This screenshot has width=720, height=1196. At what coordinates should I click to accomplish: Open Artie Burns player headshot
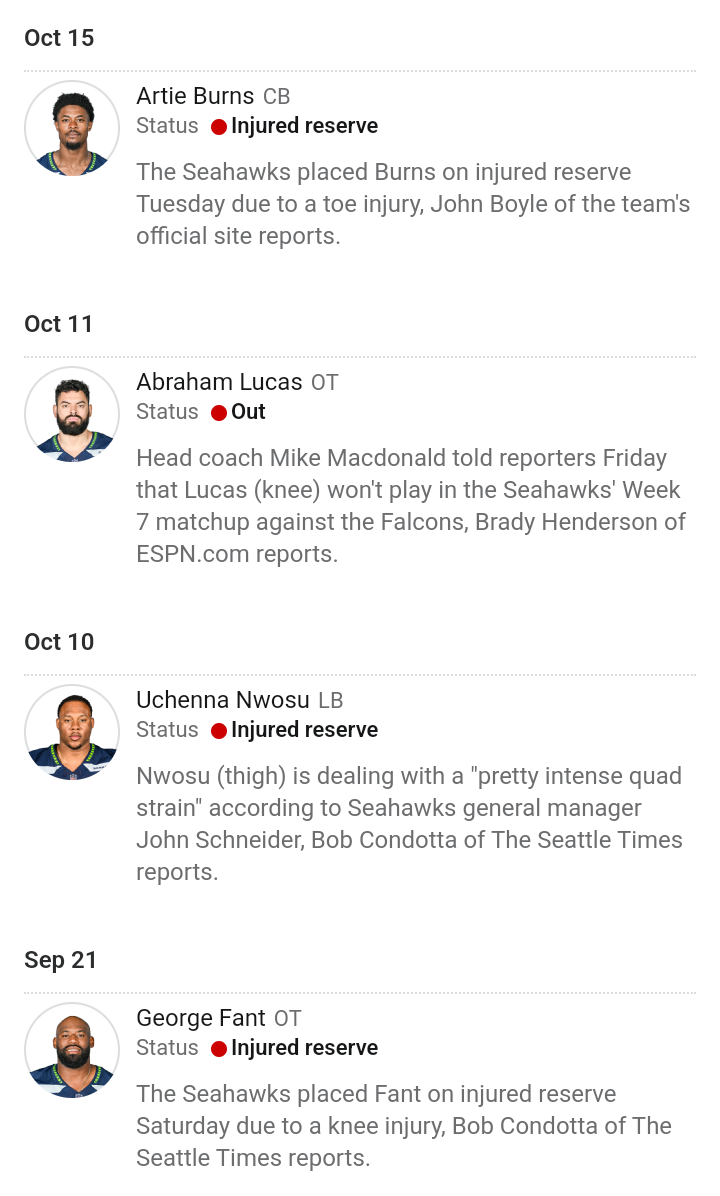coord(72,128)
